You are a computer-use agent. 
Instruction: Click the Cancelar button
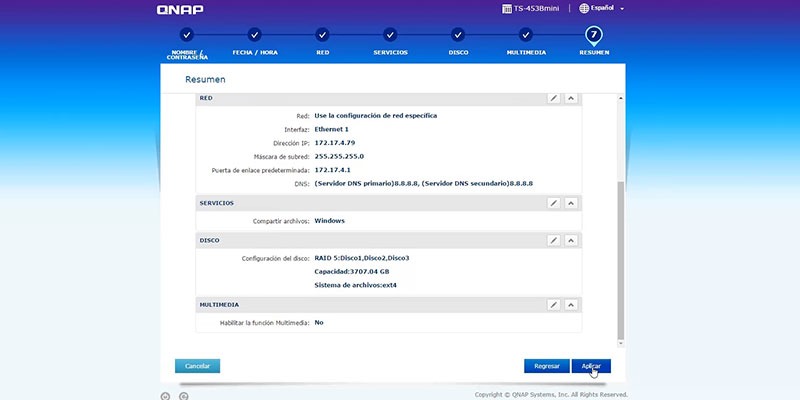click(x=197, y=366)
